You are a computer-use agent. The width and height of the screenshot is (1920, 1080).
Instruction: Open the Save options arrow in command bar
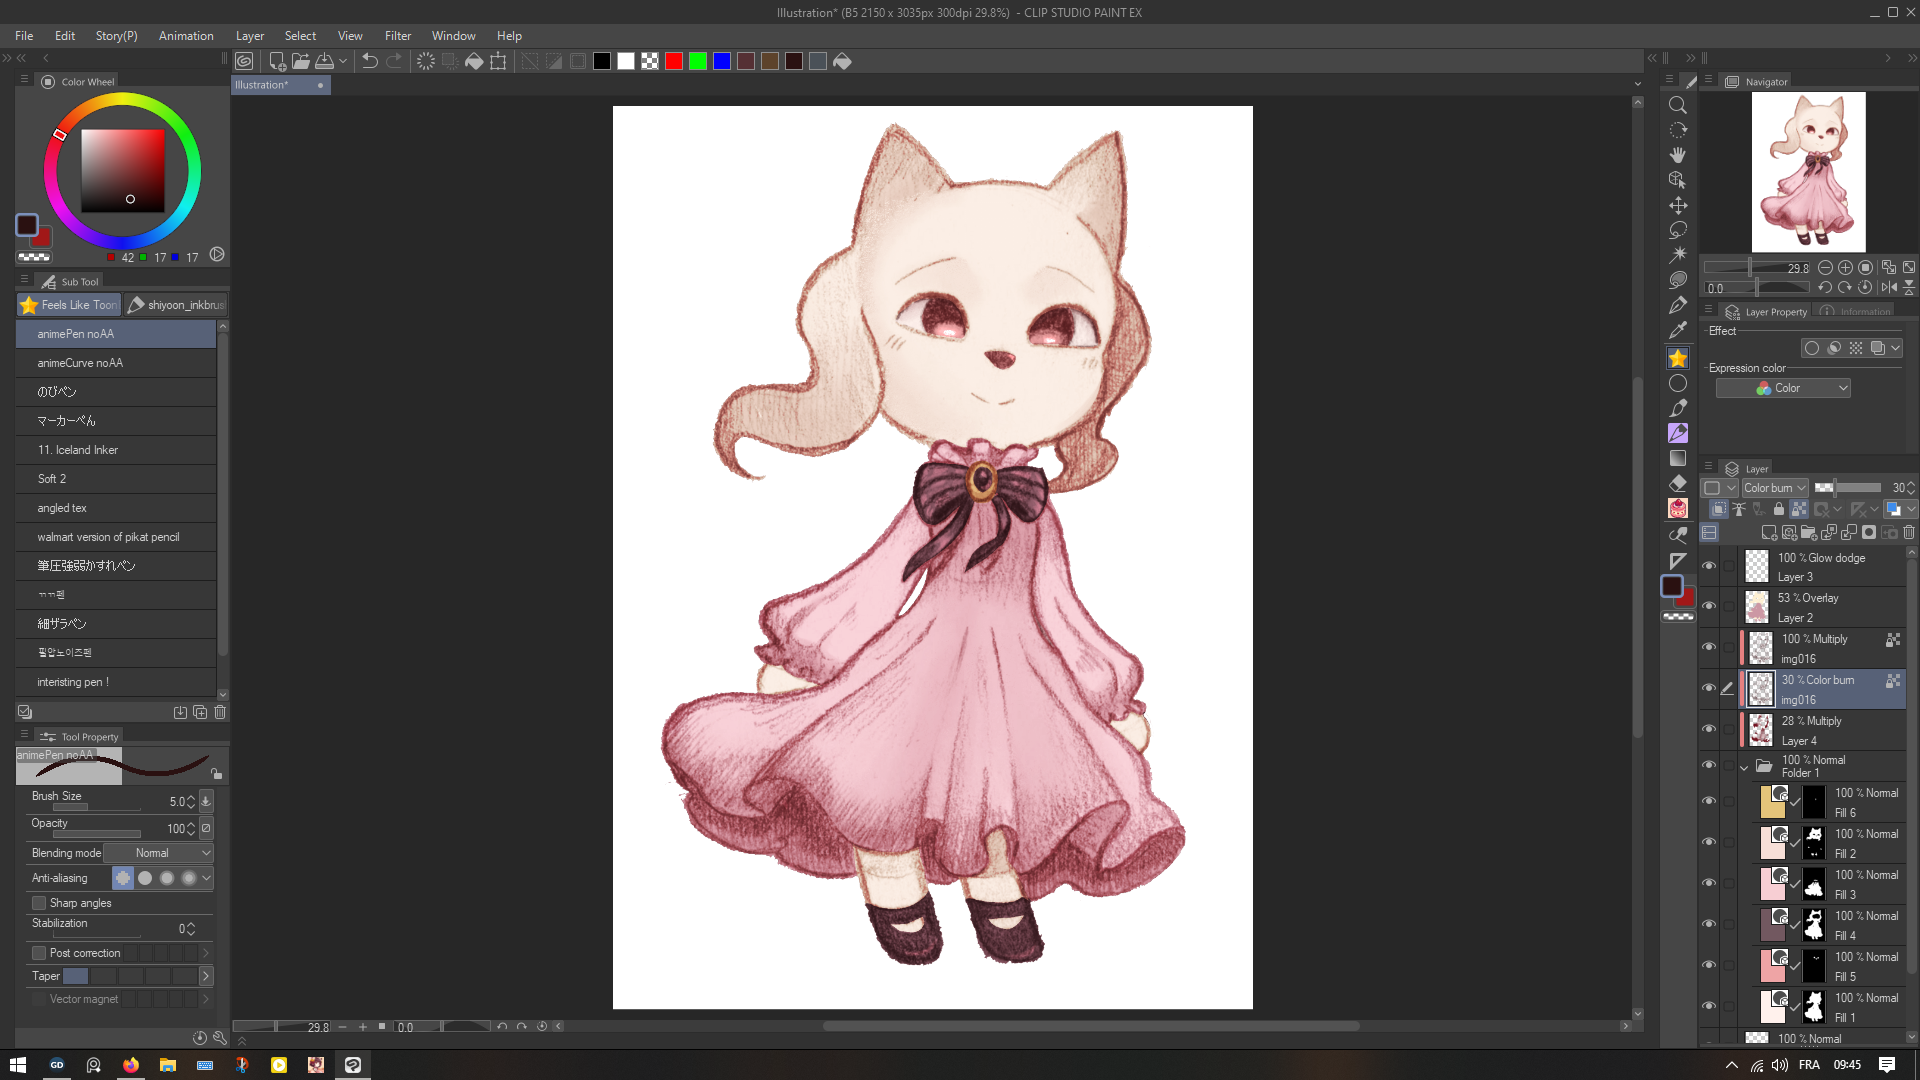pos(343,61)
